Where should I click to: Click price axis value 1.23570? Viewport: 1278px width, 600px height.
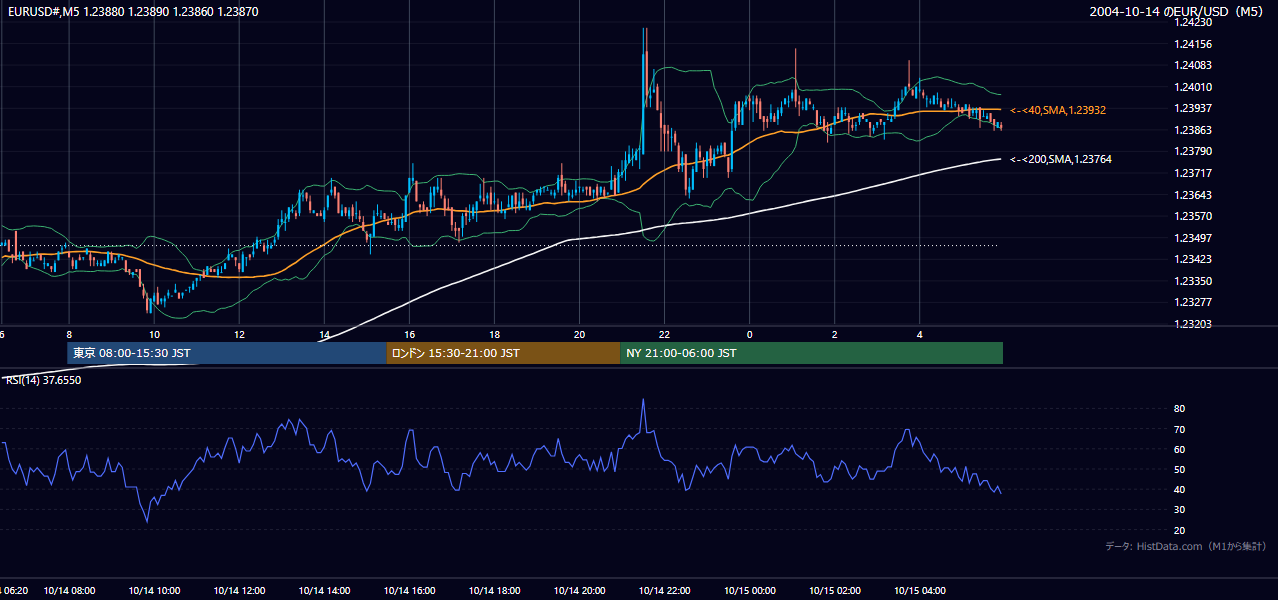pyautogui.click(x=1192, y=216)
